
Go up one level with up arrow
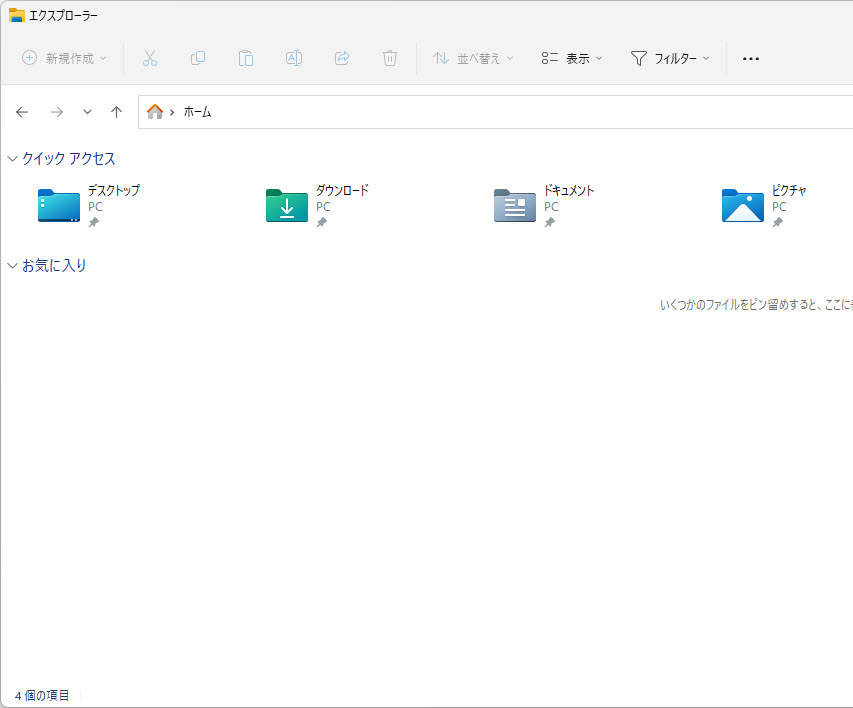tap(116, 112)
